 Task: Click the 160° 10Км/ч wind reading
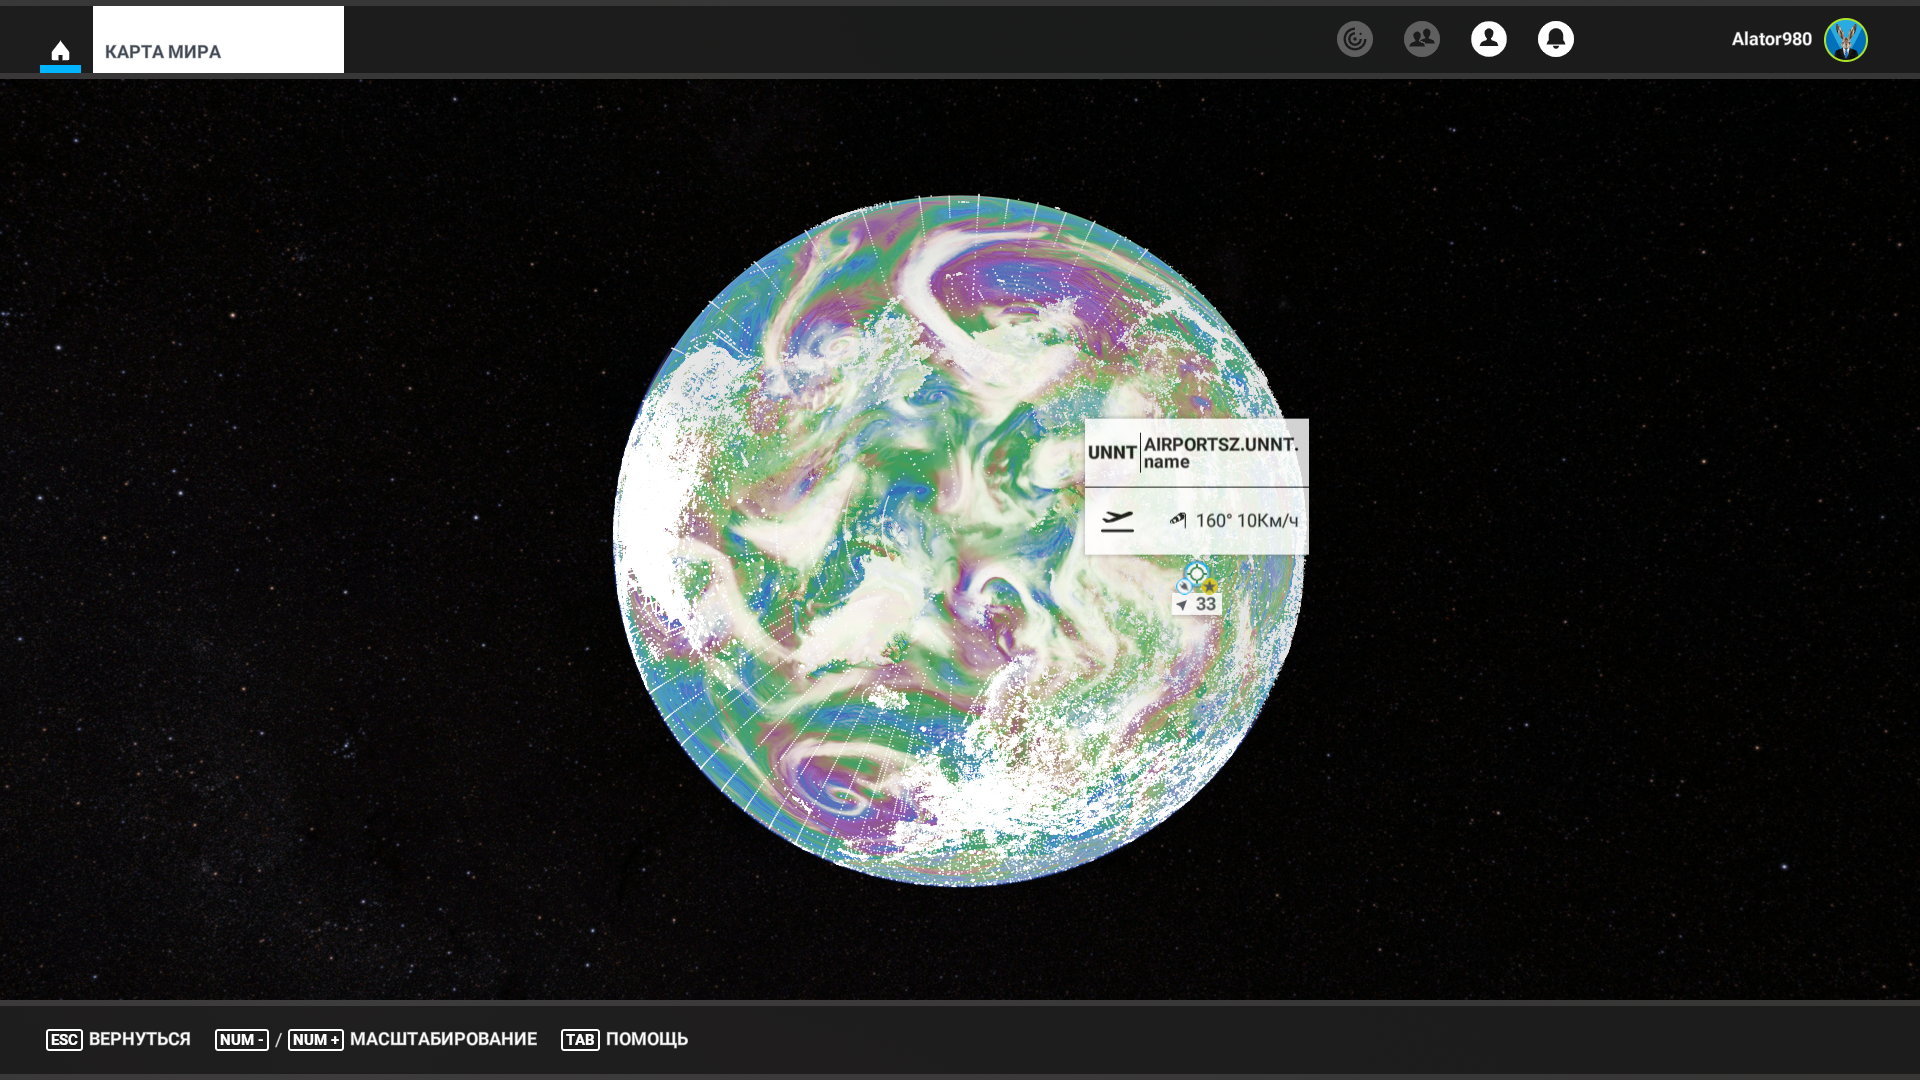(1247, 521)
